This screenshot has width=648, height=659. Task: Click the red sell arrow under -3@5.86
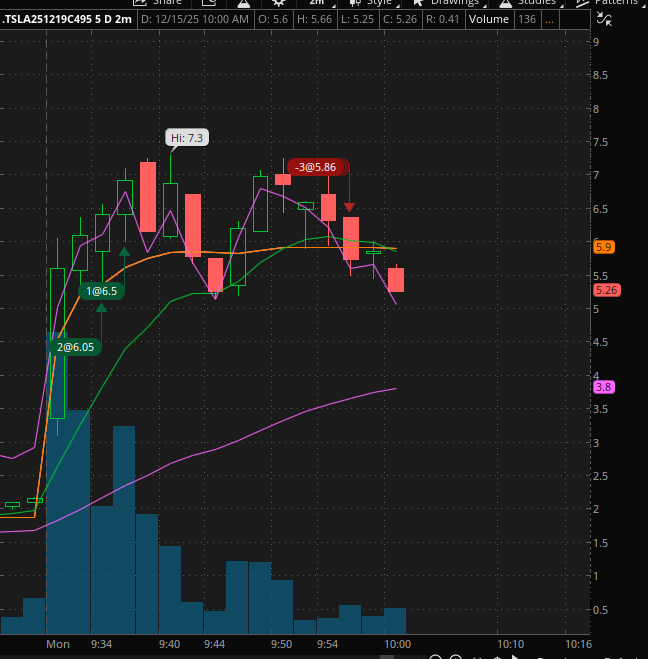click(x=349, y=207)
